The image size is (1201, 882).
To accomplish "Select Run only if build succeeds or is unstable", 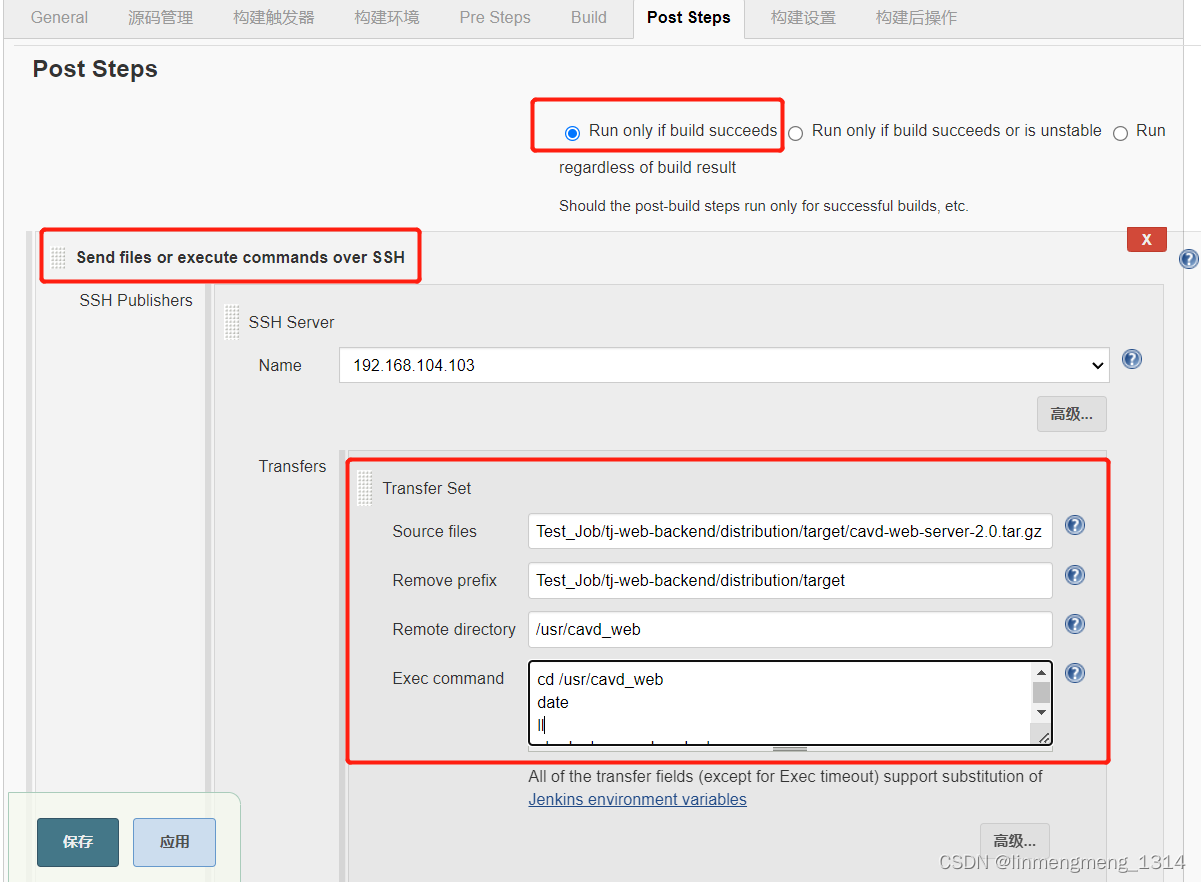I will (795, 133).
